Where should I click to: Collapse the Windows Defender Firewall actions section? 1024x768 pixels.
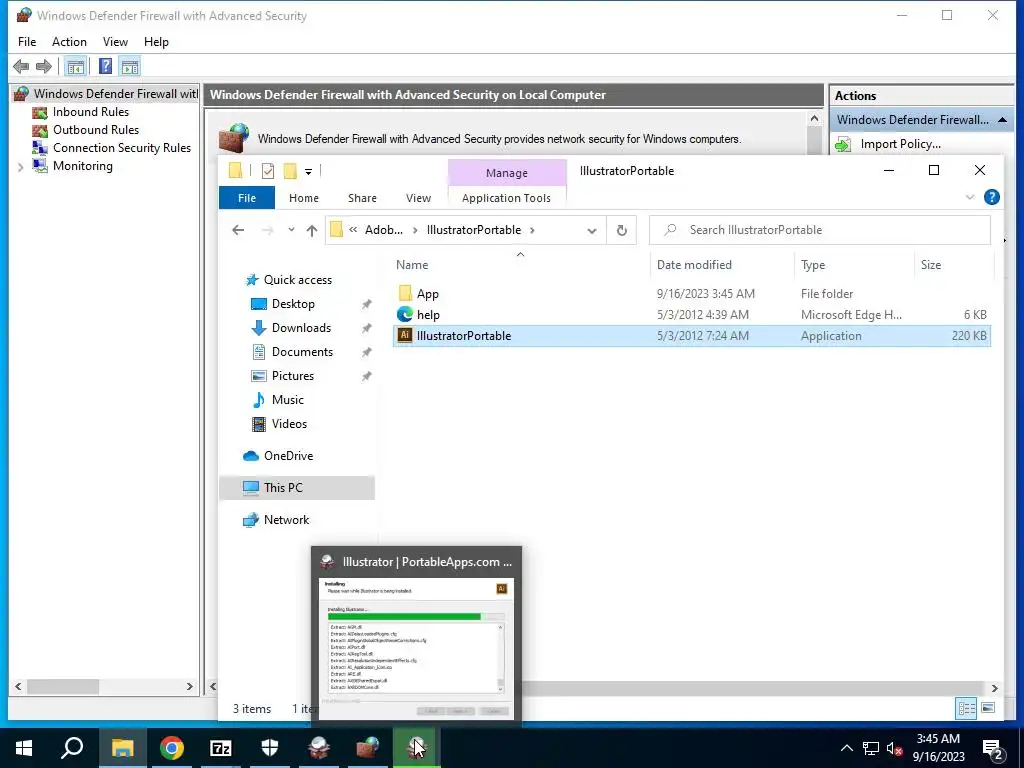pos(1002,120)
